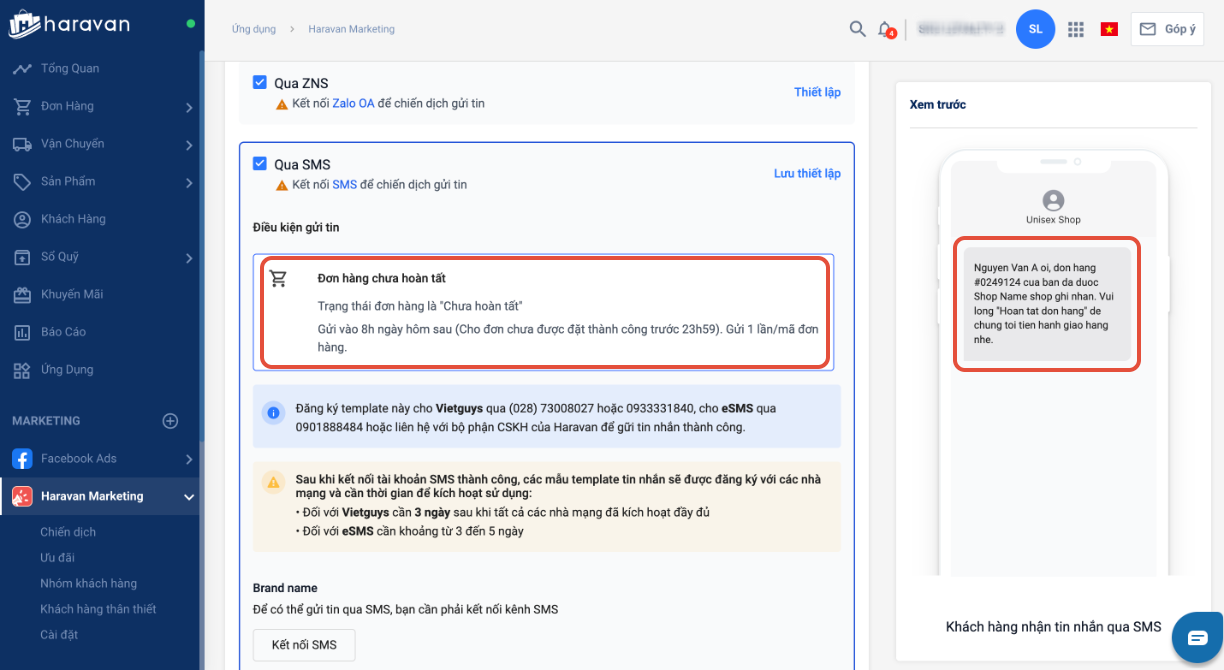Viewport: 1224px width, 670px height.
Task: Click the Haravan logo in sidebar
Action: point(69,25)
